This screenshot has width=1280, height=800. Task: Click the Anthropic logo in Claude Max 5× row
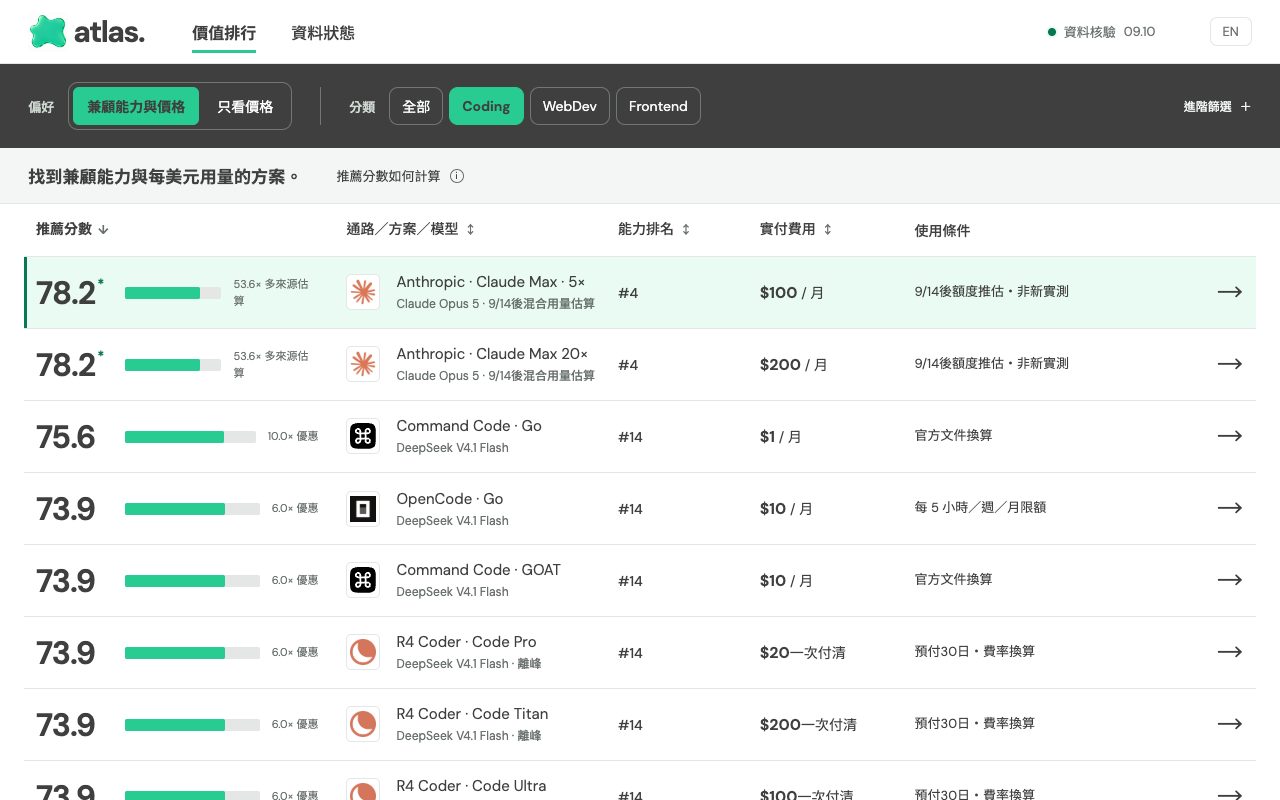pos(363,292)
